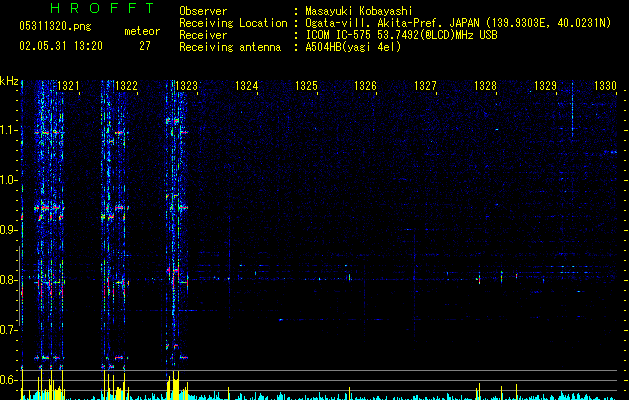Click the 'Receiving antenna' label
Image resolution: width=629 pixels, height=400 pixels.
(230, 47)
